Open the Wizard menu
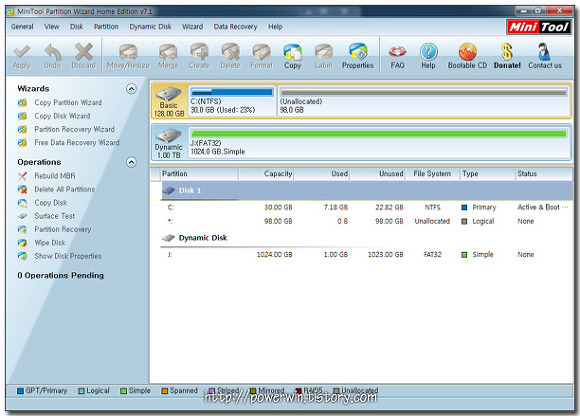 [x=192, y=27]
